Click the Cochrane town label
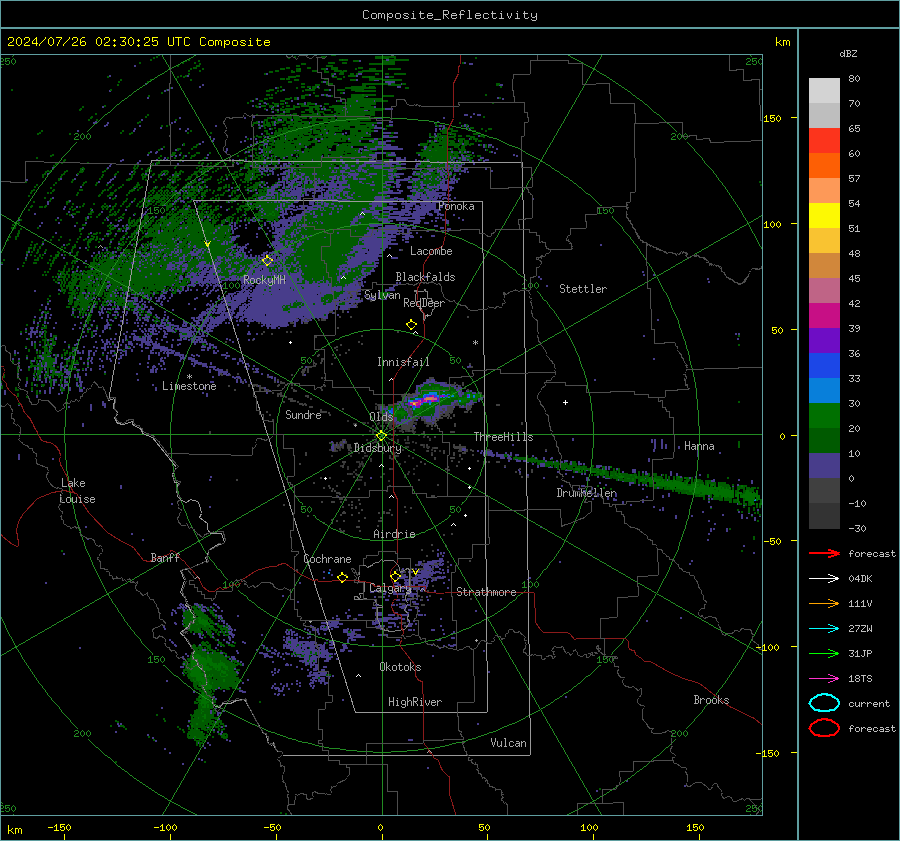 pos(327,559)
